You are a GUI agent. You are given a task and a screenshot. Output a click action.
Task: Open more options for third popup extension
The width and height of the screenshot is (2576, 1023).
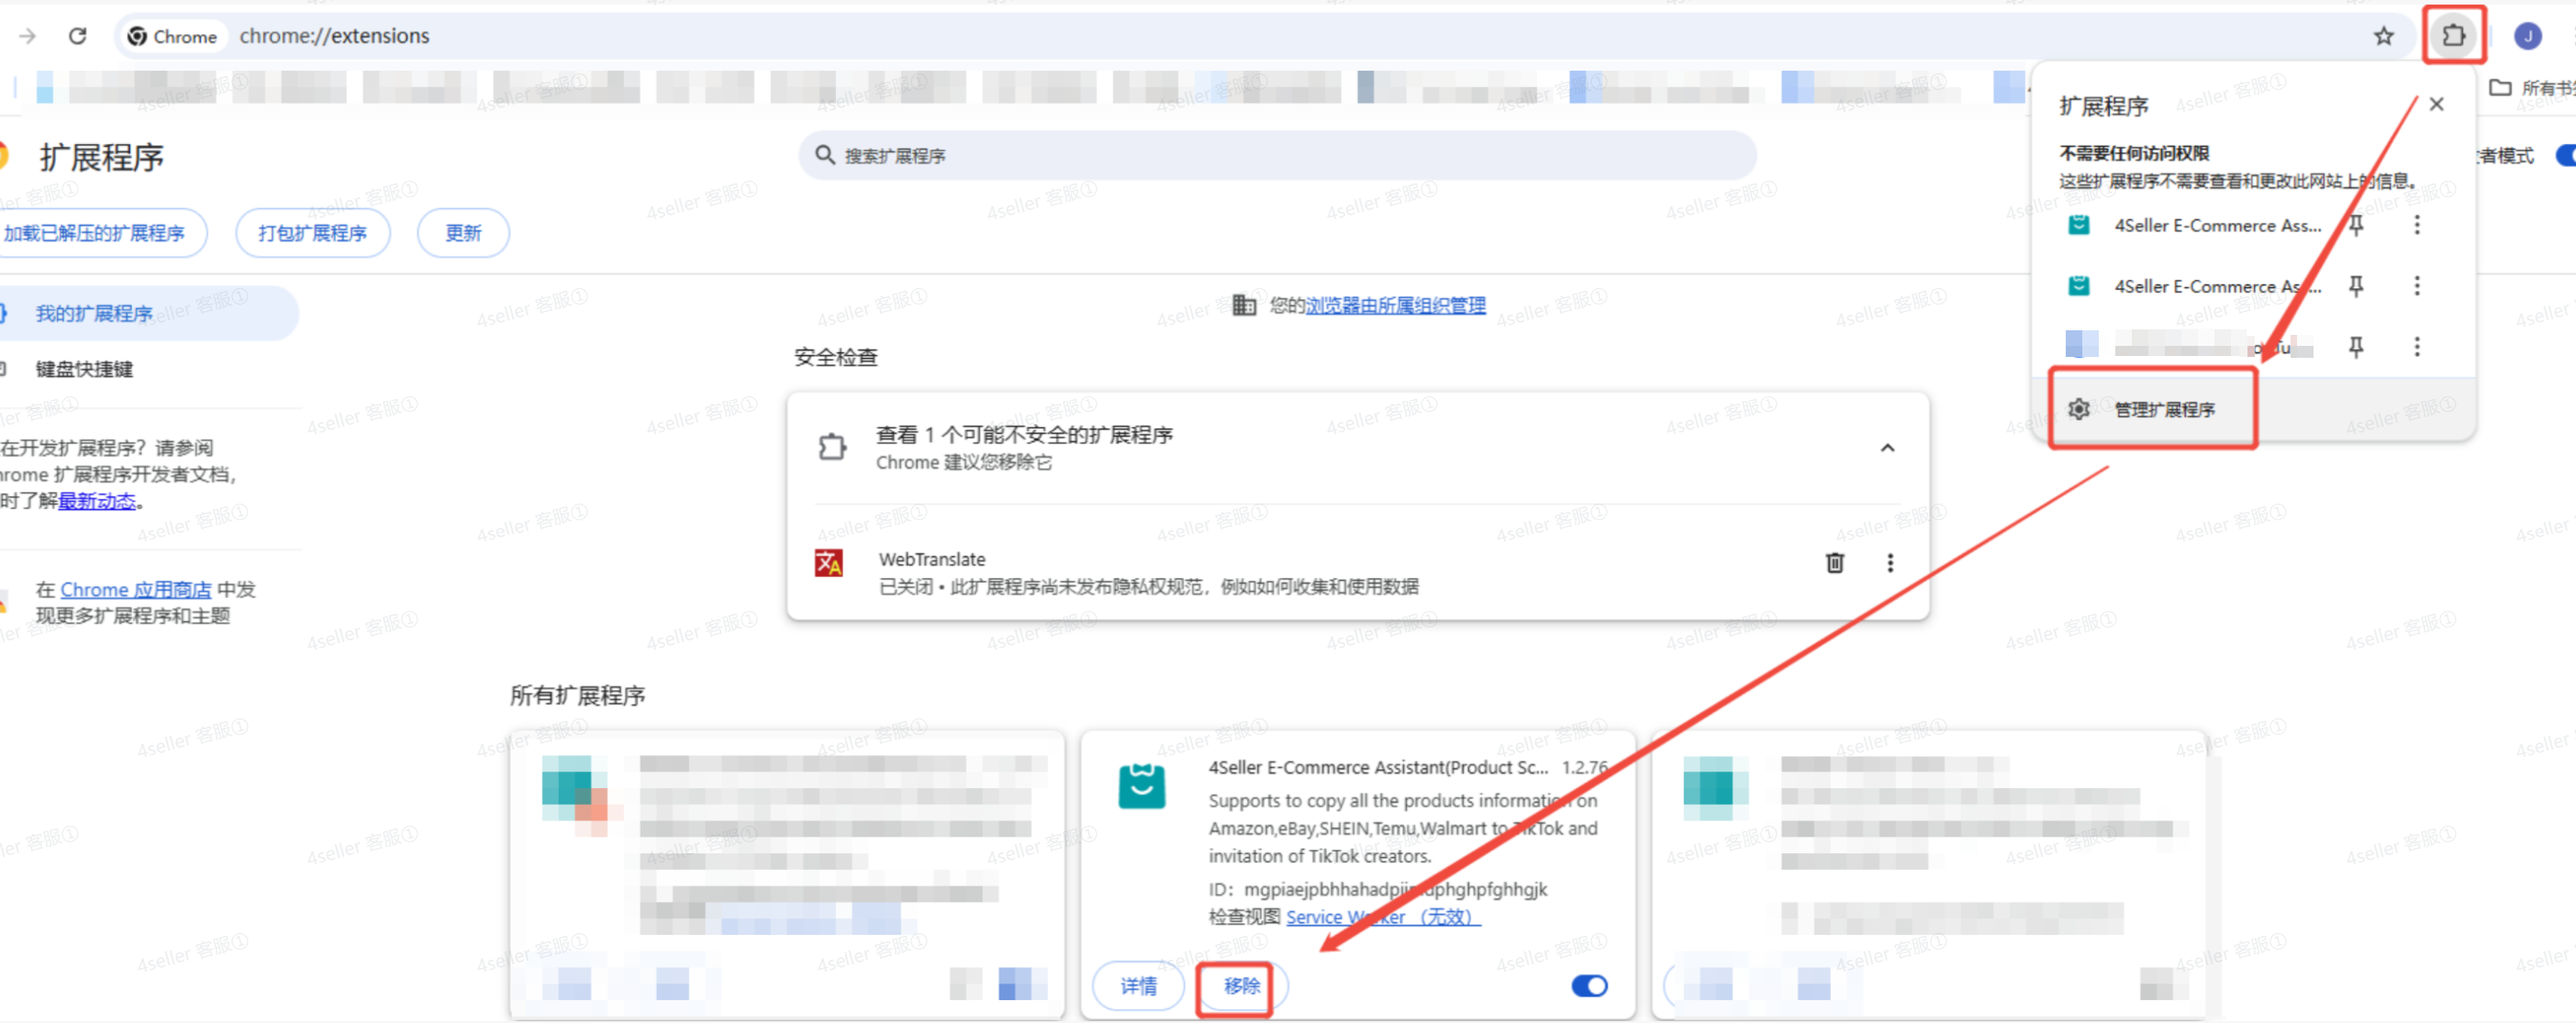pos(2417,347)
